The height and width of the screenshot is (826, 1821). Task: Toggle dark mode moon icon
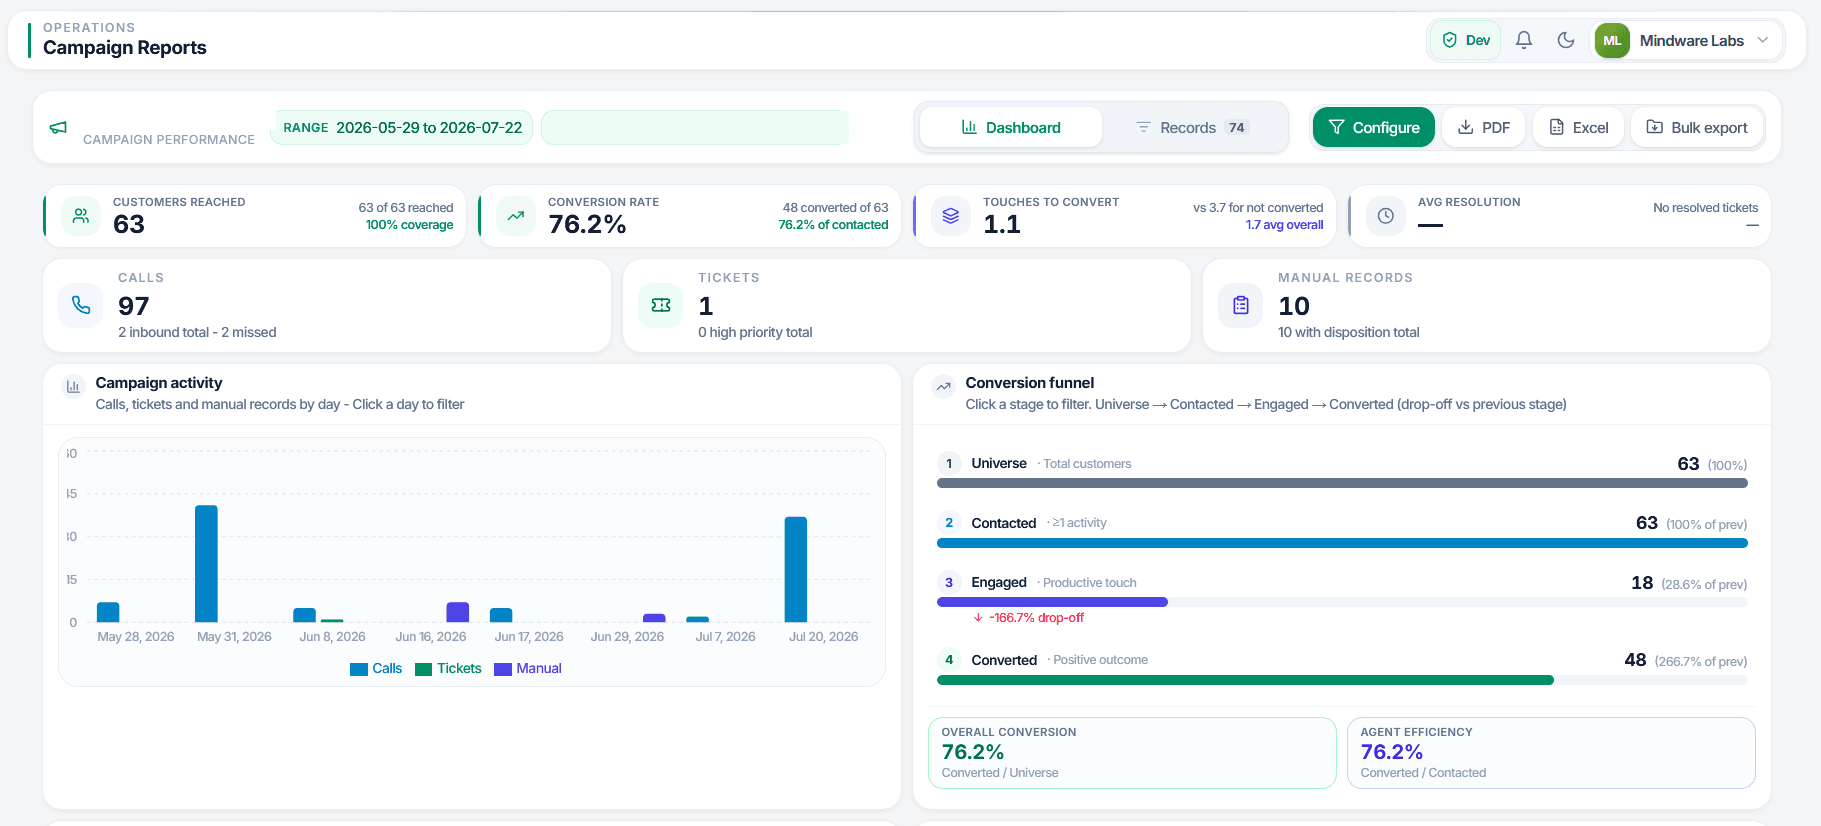1566,40
